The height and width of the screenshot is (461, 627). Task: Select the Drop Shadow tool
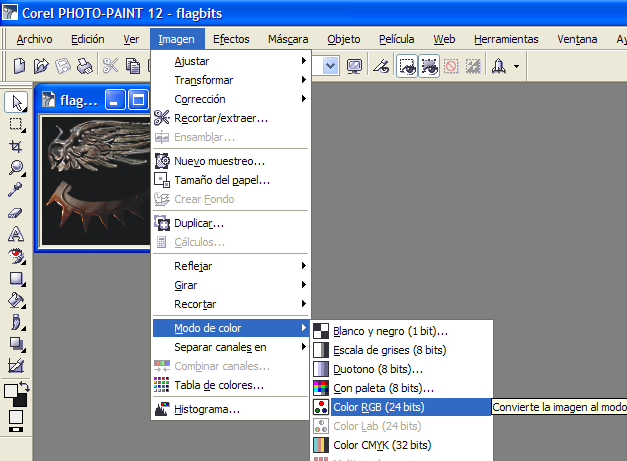16,344
